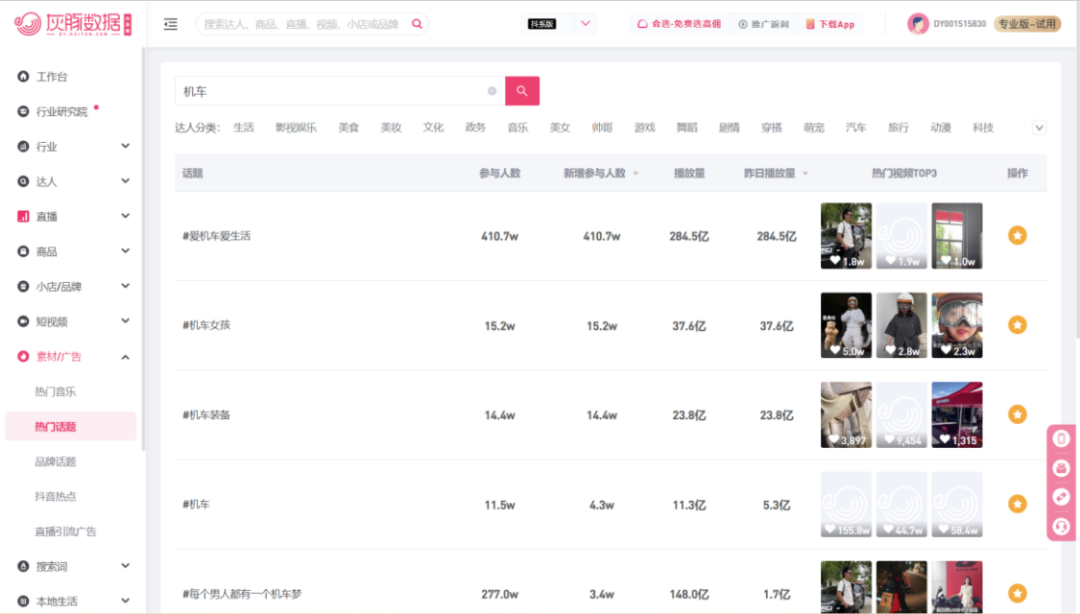
Task: Expand the 小店/品牌 sidebar menu
Action: [x=125, y=286]
